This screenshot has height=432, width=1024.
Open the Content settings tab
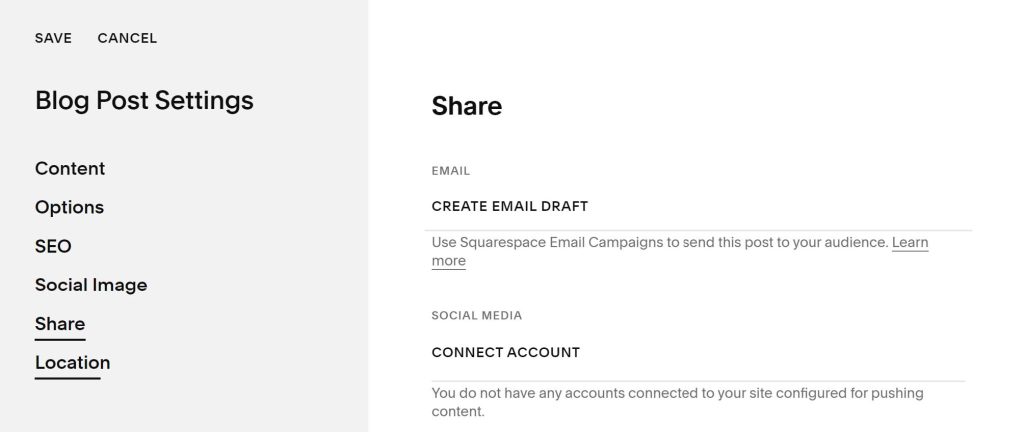pyautogui.click(x=70, y=168)
